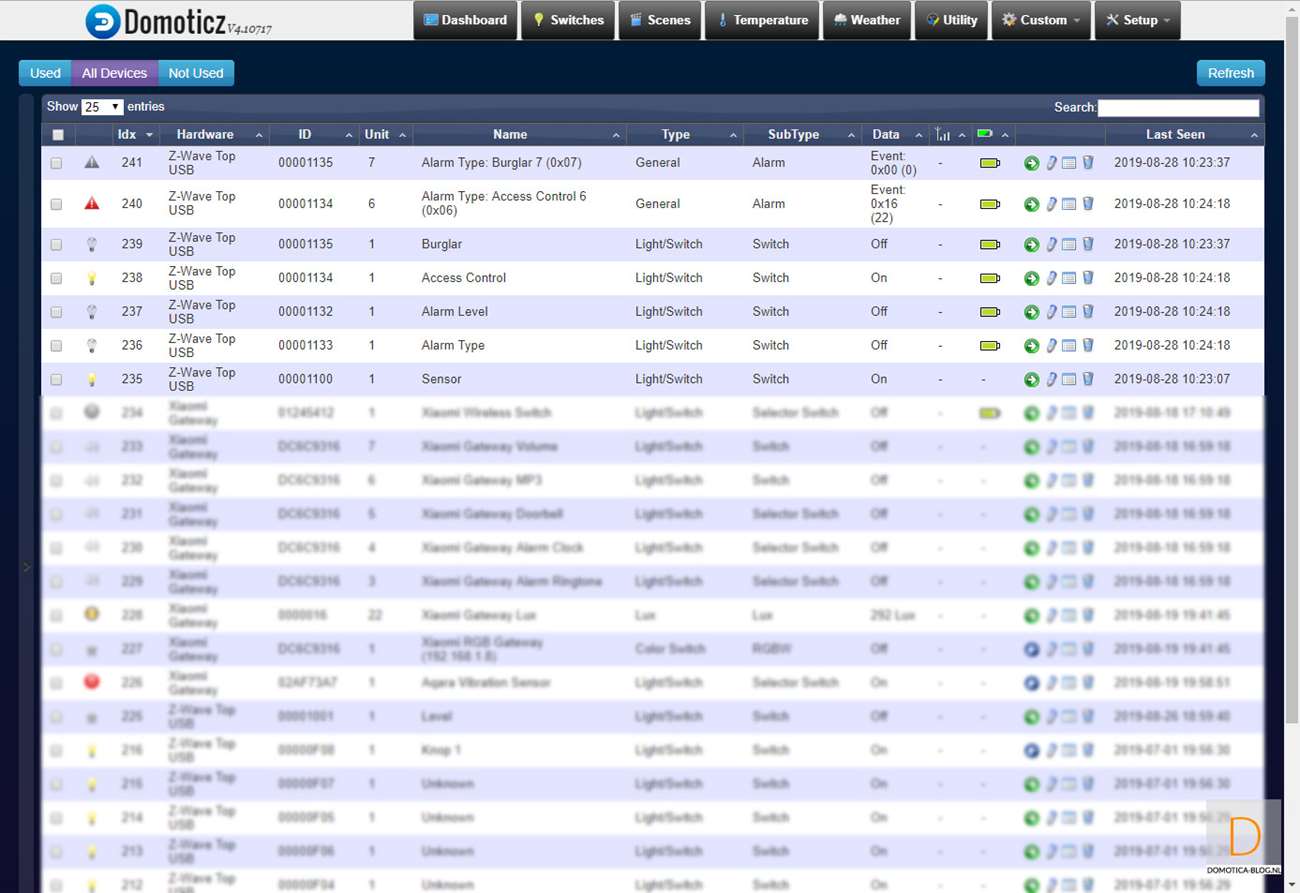Open the log table icon for Alarm Level
The width and height of the screenshot is (1300, 893).
(x=1069, y=312)
